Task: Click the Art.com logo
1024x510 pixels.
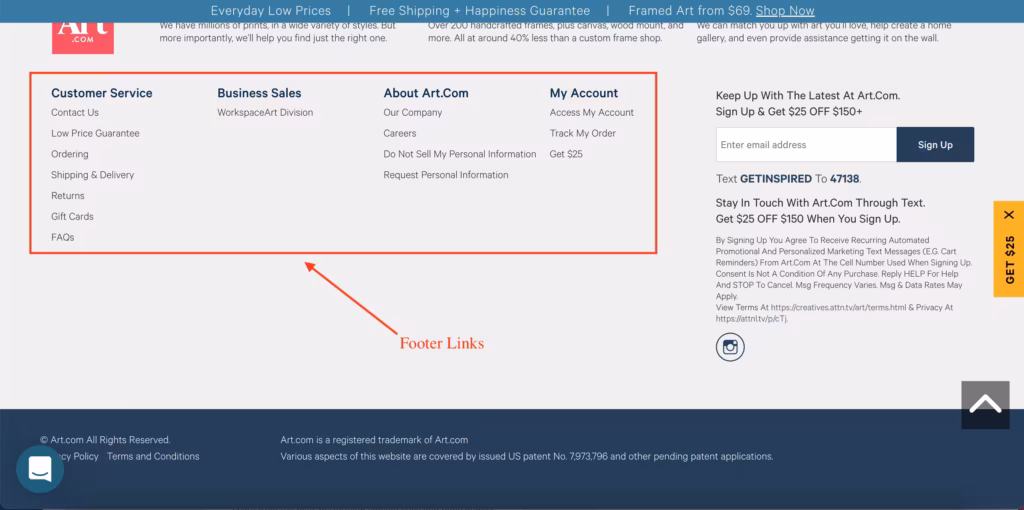Action: (83, 38)
